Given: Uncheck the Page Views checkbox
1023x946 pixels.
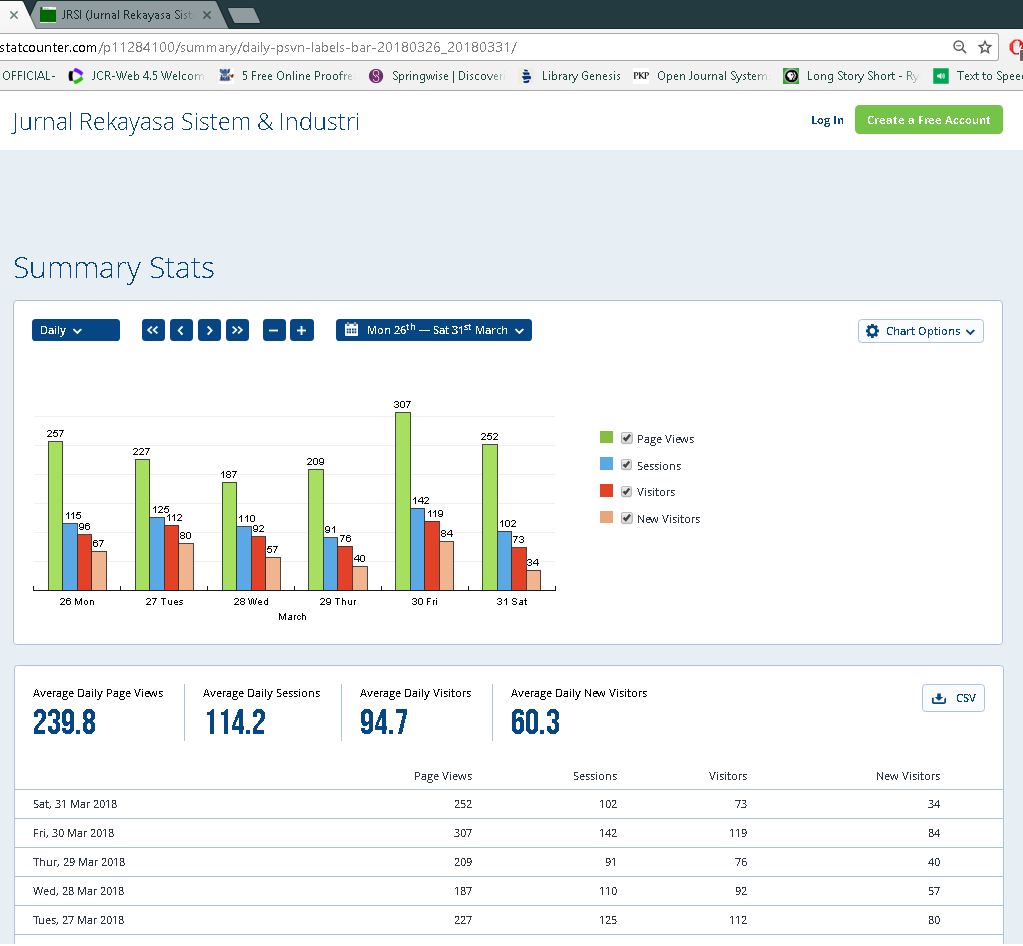Looking at the screenshot, I should tap(627, 439).
